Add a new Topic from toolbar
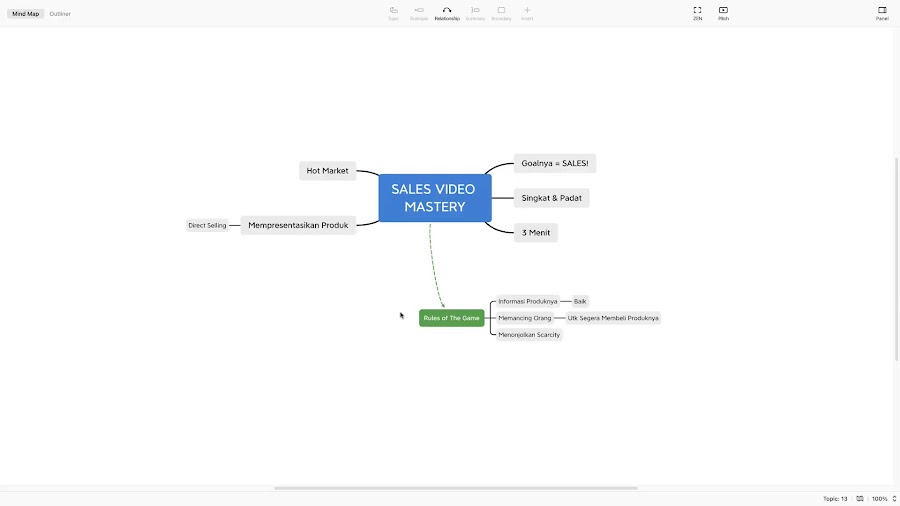 (393, 13)
